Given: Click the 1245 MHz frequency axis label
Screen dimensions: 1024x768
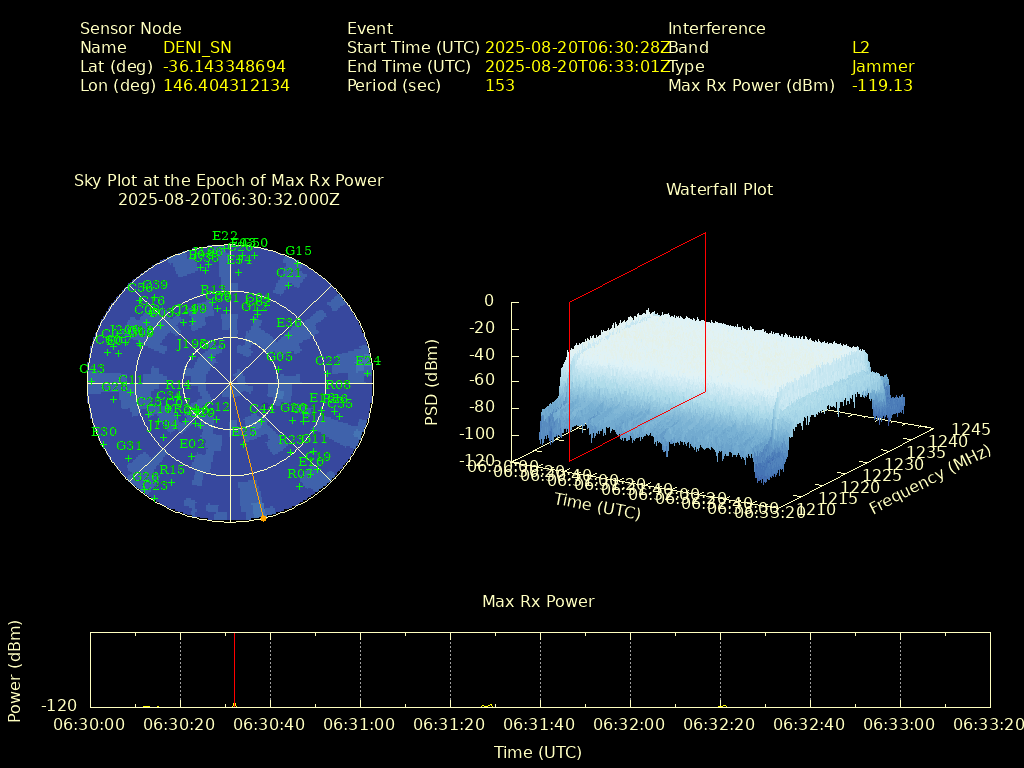Looking at the screenshot, I should pyautogui.click(x=971, y=429).
